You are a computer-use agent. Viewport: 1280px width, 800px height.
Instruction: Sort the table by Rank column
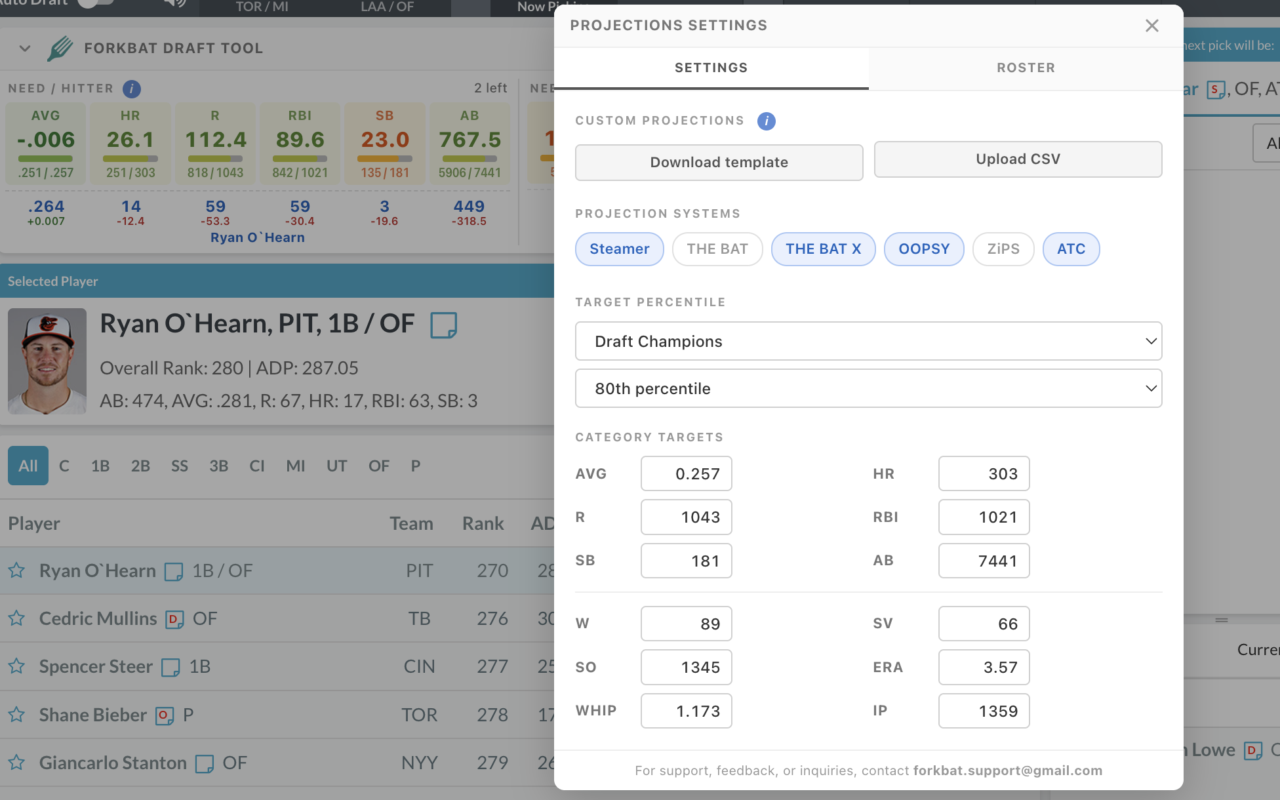coord(483,523)
